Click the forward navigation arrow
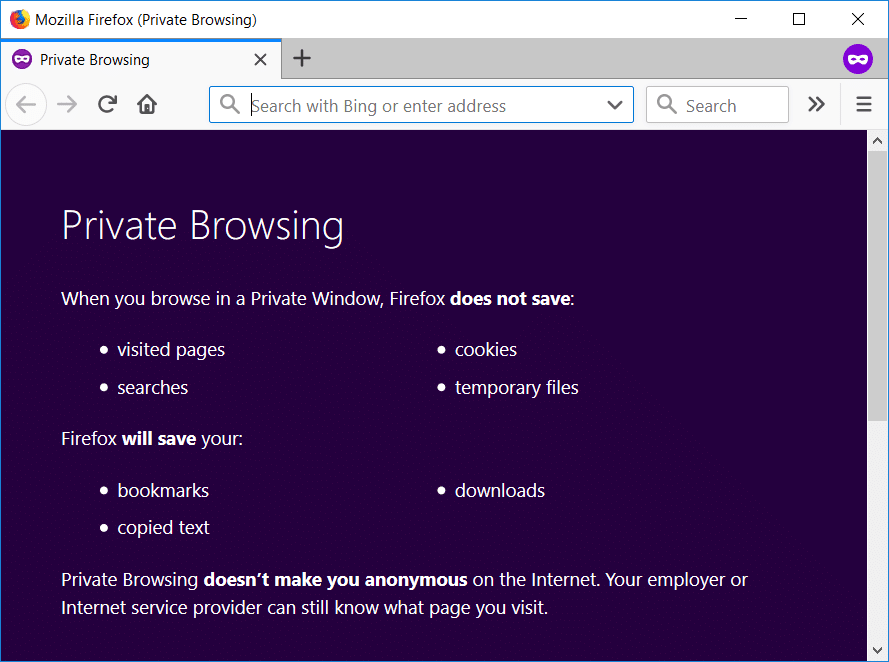This screenshot has width=889, height=662. tap(67, 105)
